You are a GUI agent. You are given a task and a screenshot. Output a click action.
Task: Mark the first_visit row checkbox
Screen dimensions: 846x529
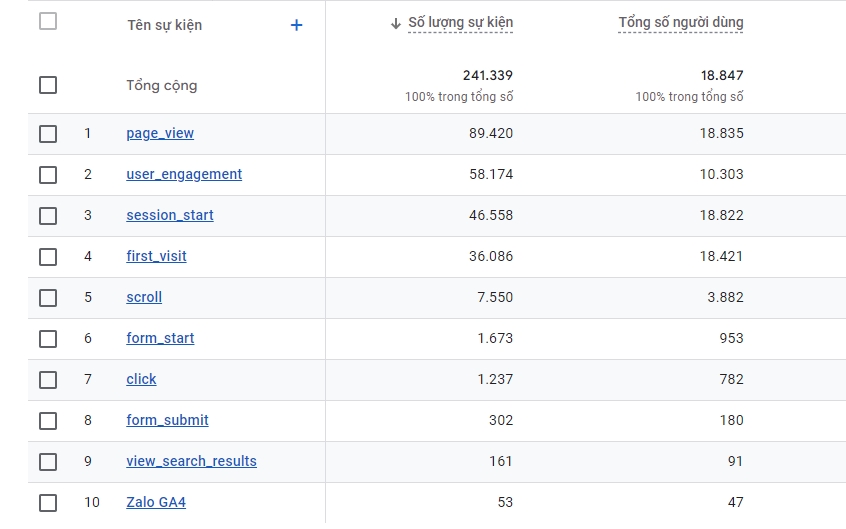click(x=48, y=257)
